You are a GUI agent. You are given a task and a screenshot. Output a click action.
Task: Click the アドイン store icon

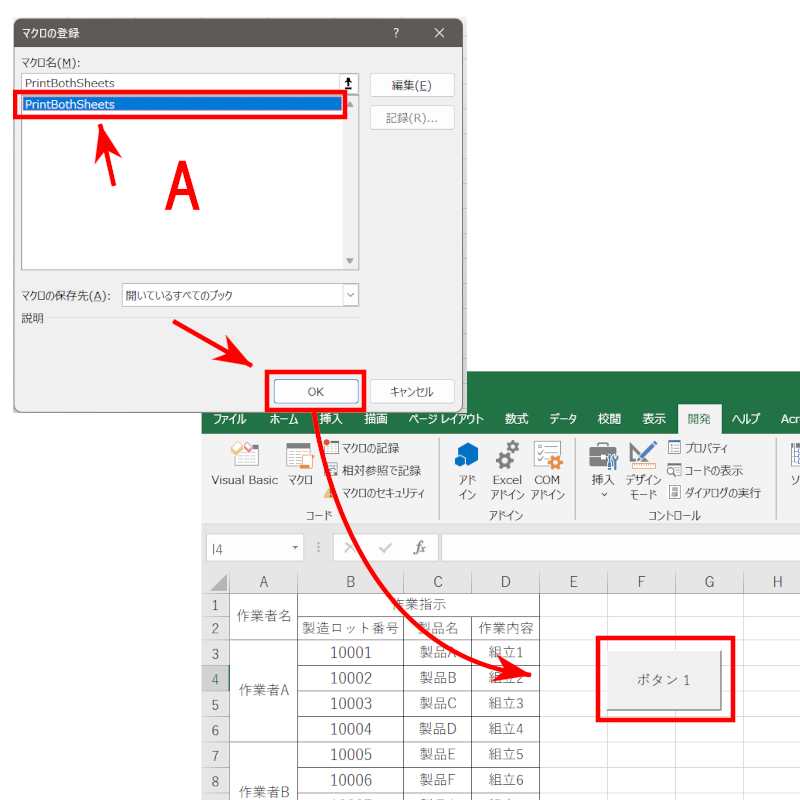(x=467, y=468)
